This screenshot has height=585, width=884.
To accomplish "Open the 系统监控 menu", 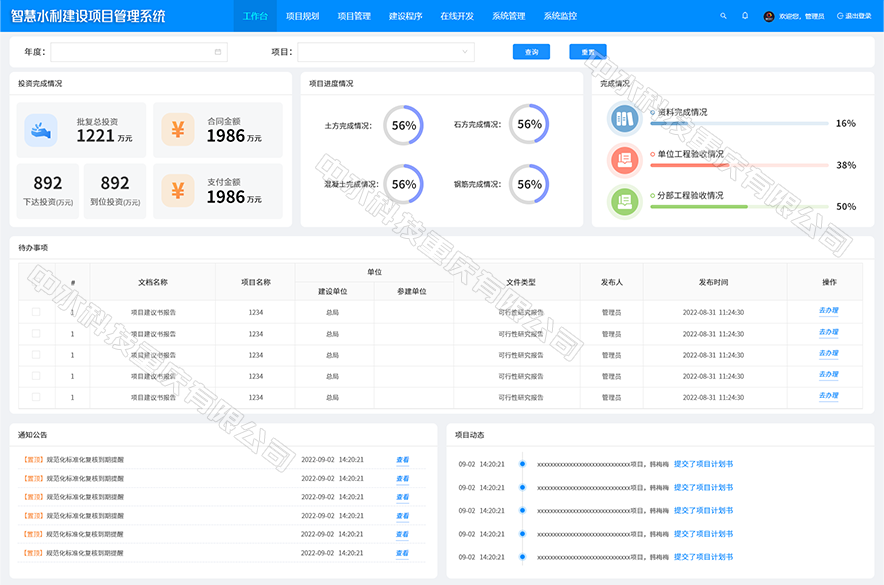I will click(560, 16).
